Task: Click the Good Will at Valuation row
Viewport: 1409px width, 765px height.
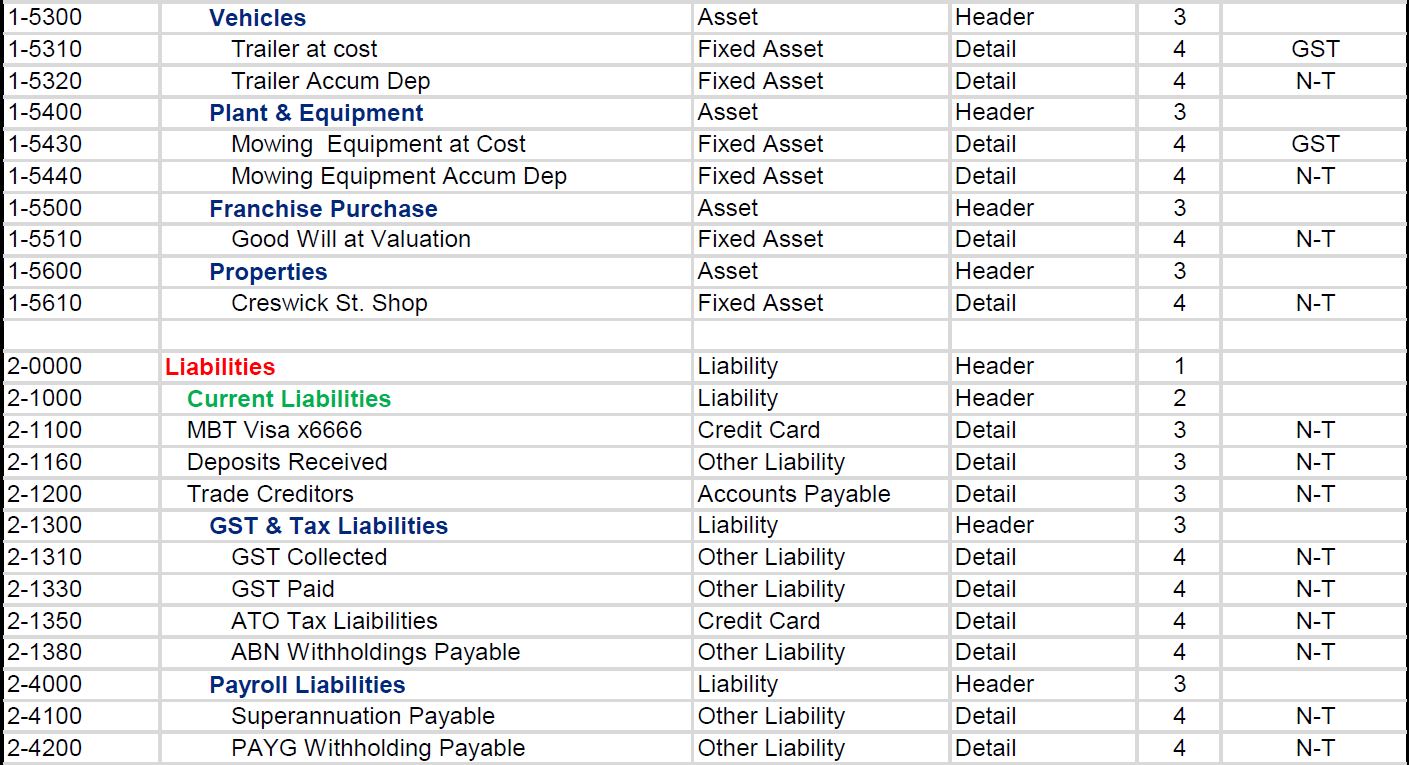Action: pos(350,239)
